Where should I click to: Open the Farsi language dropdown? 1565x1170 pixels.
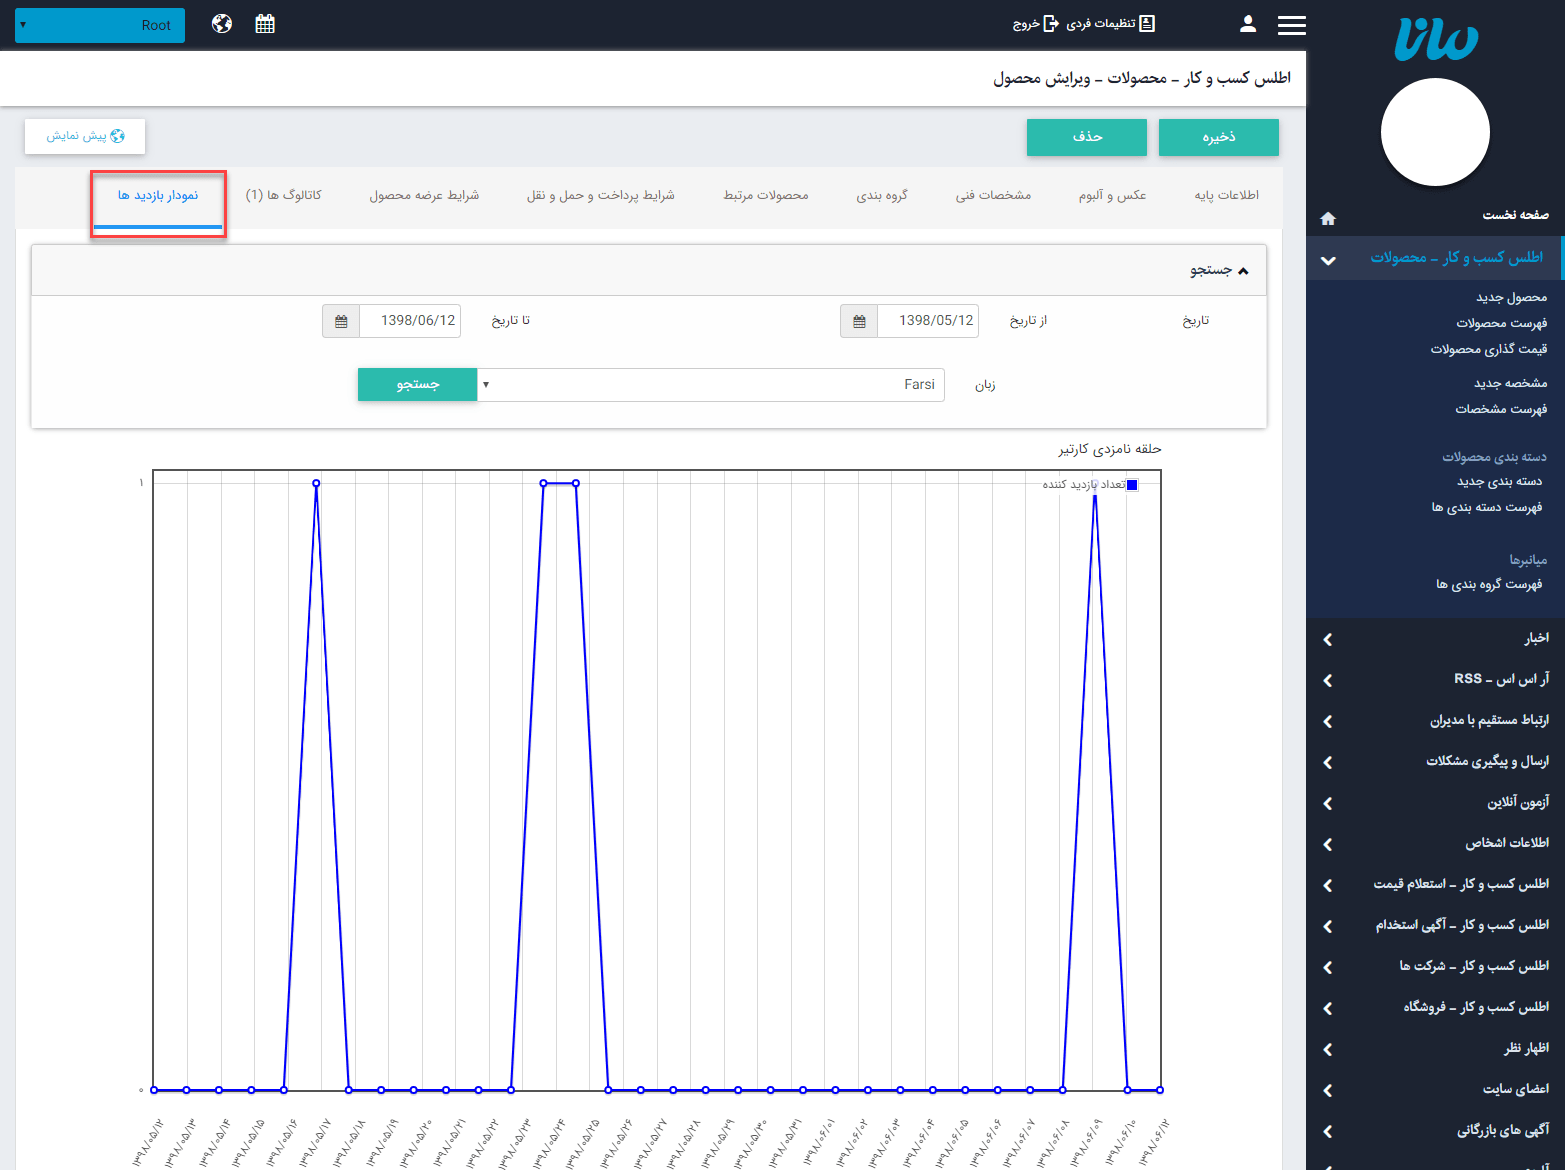(710, 385)
